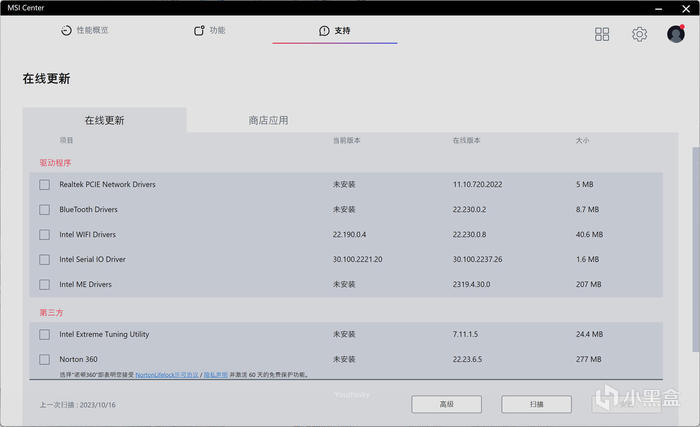Open the Norton privacy statement link
Screen dimensions: 700x427
tap(216, 375)
